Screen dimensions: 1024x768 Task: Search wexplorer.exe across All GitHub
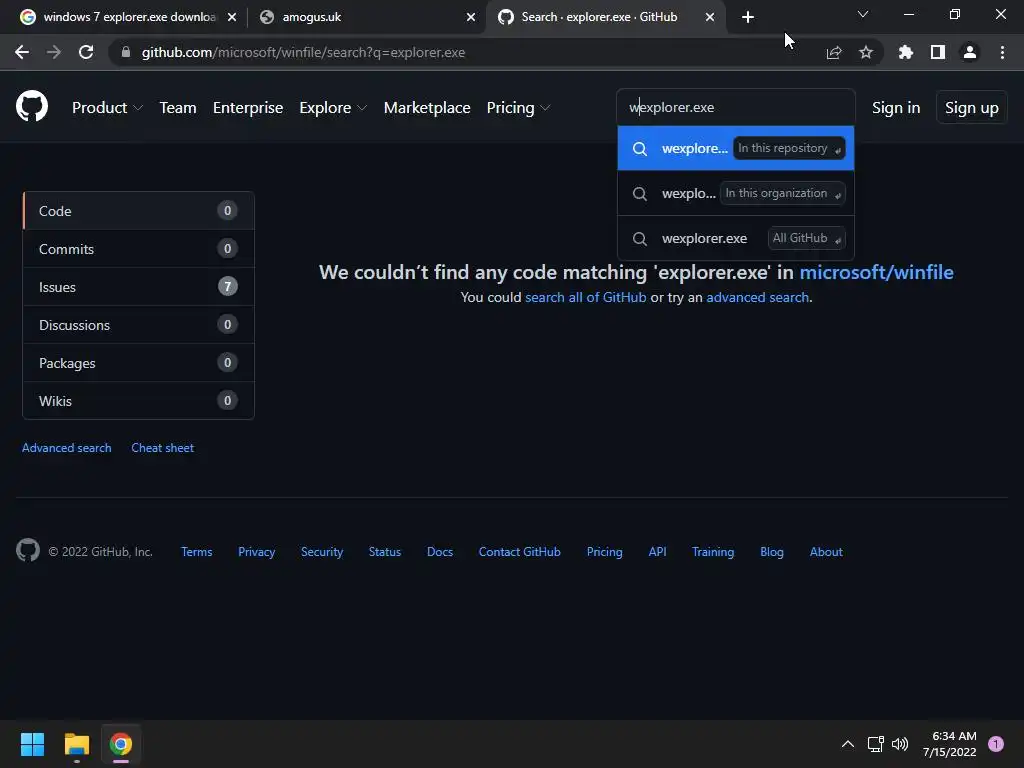736,238
